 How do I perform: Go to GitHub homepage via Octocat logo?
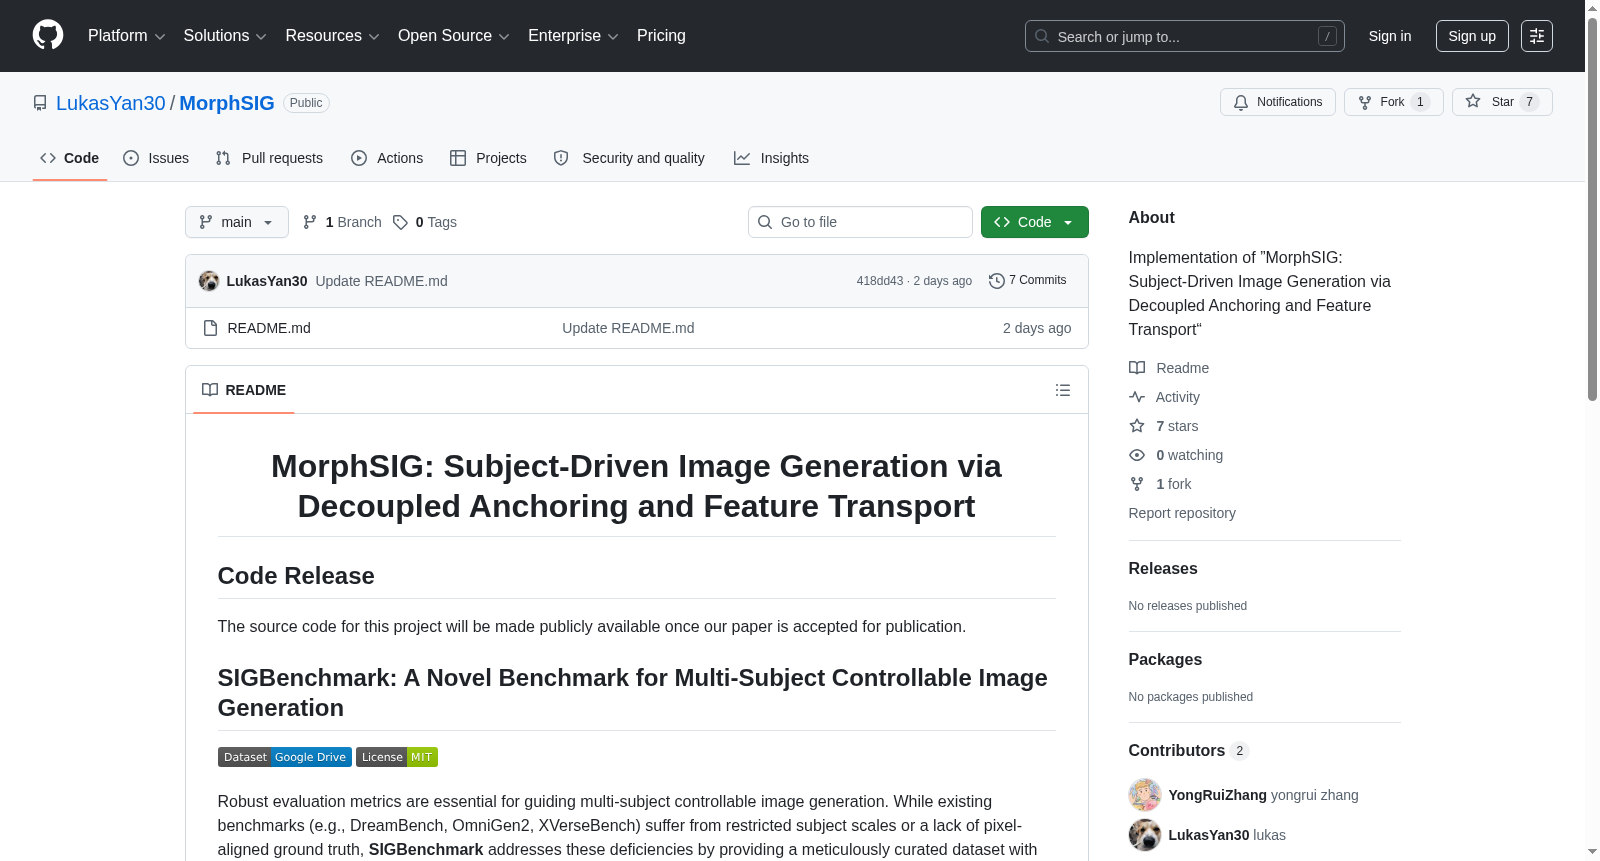coord(48,35)
